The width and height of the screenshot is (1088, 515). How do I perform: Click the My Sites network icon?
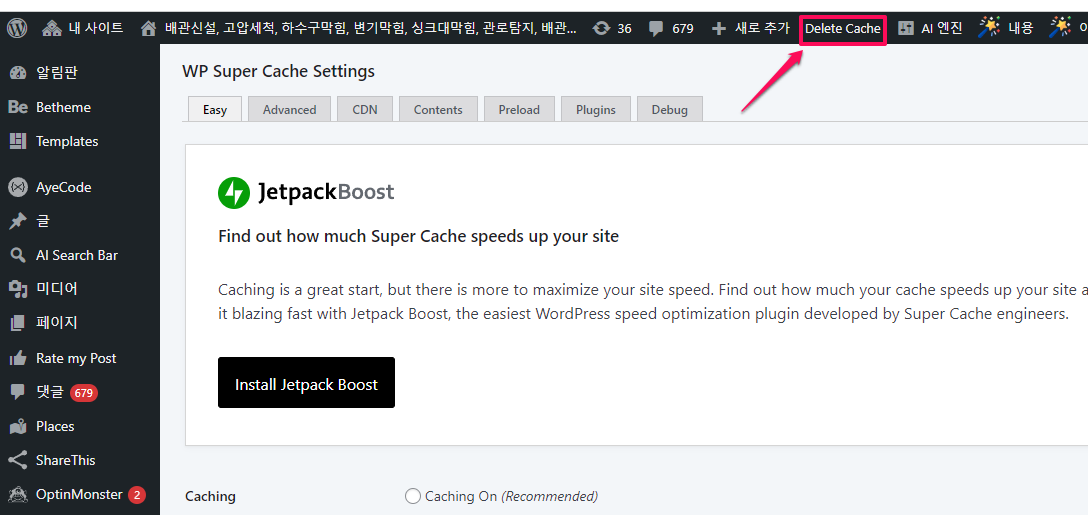[52, 28]
